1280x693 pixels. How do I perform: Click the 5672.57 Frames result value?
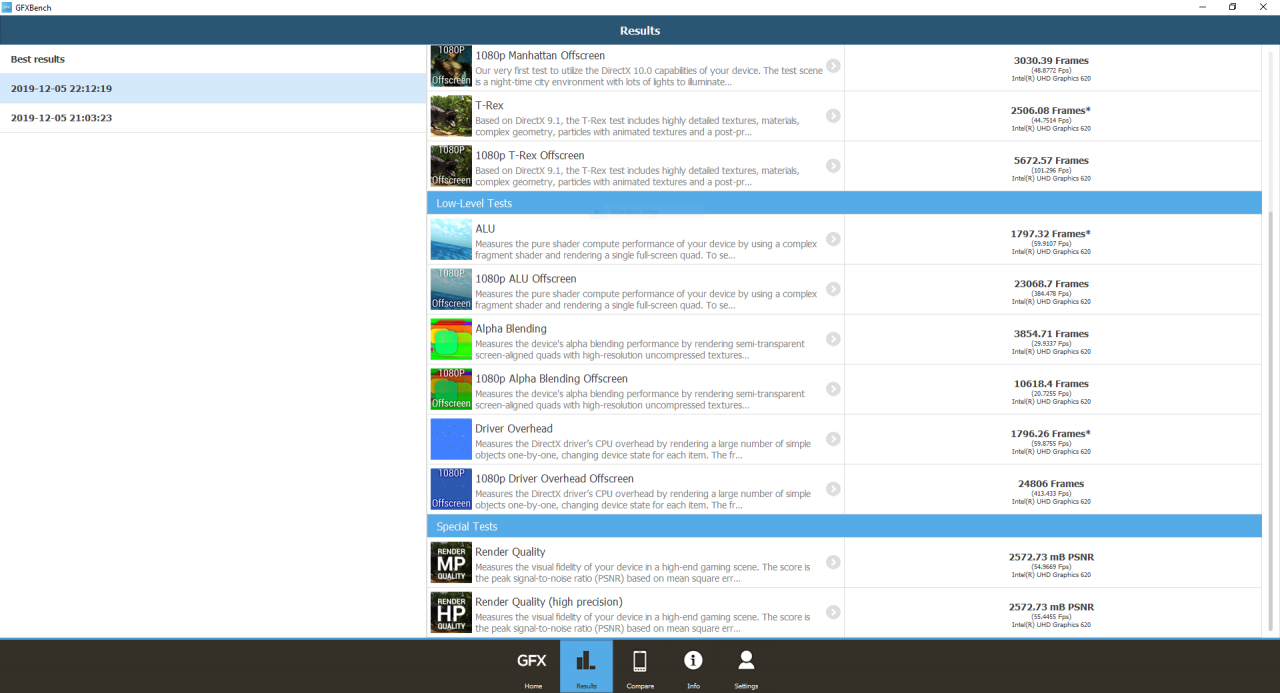click(1051, 160)
